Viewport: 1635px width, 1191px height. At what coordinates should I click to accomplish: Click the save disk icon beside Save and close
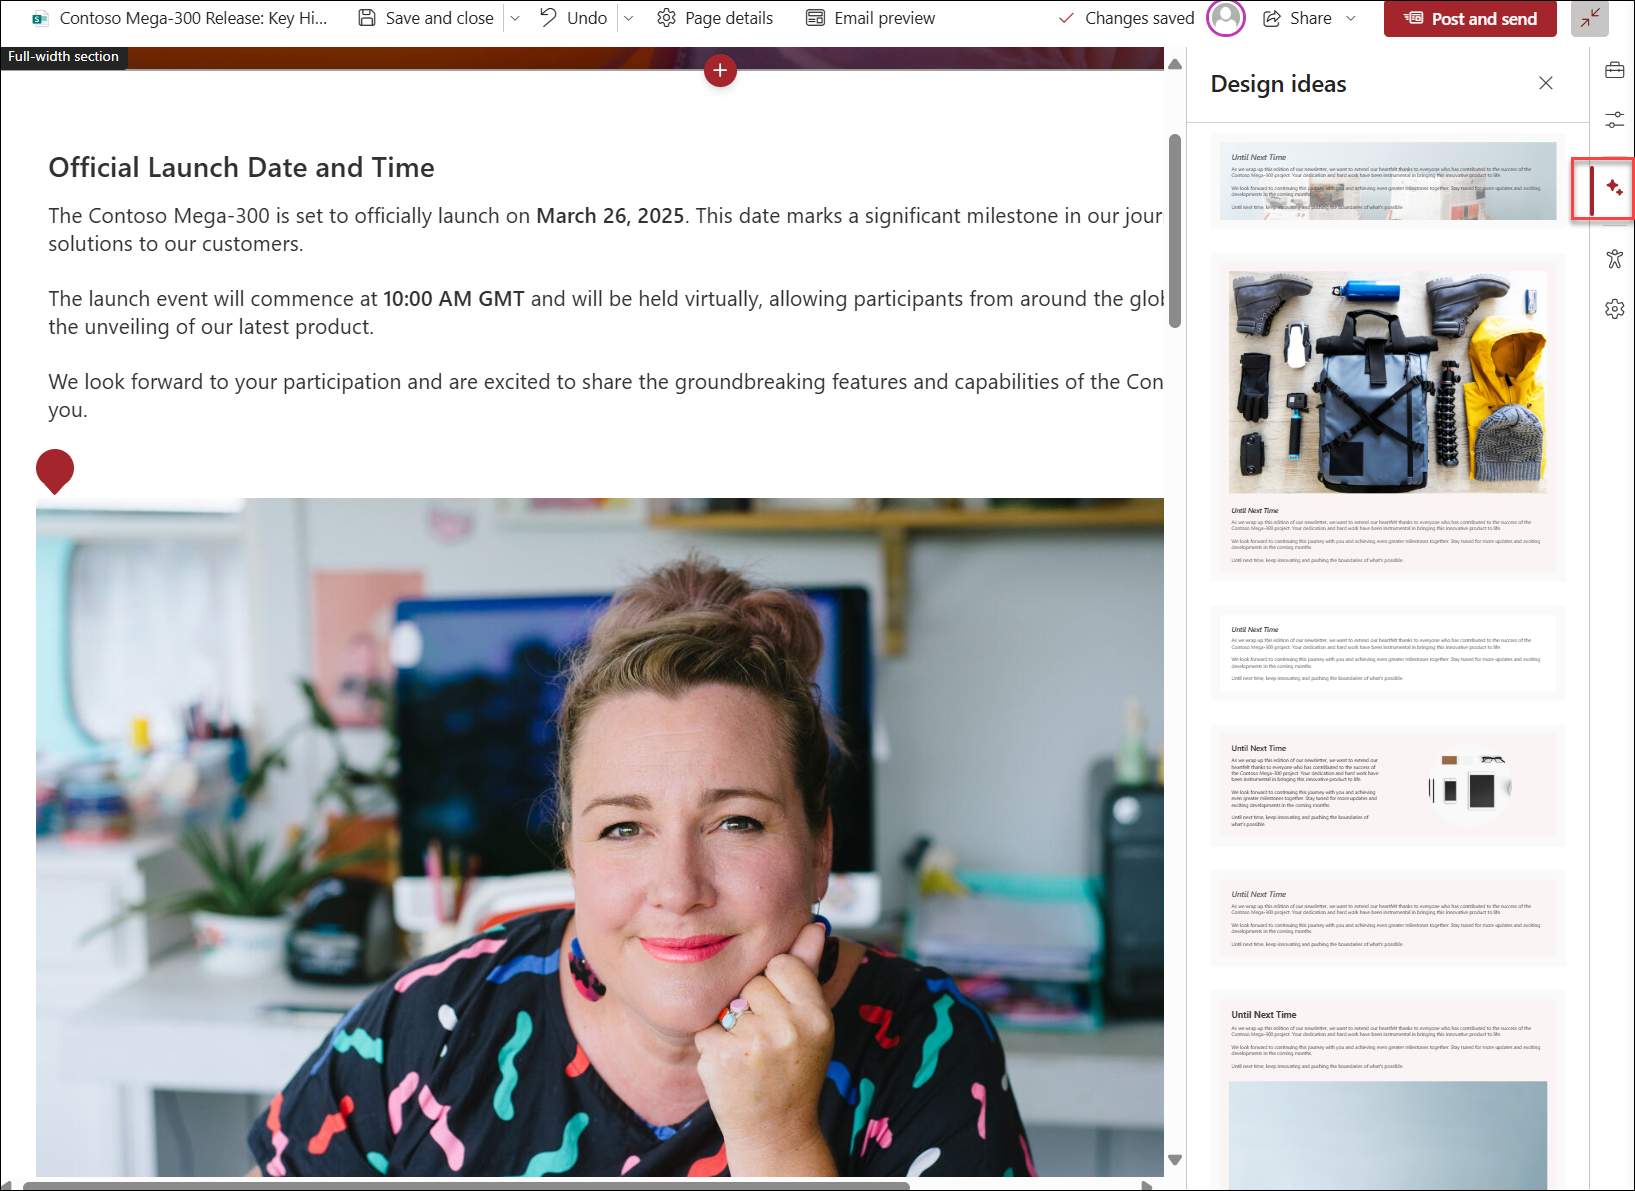(367, 17)
